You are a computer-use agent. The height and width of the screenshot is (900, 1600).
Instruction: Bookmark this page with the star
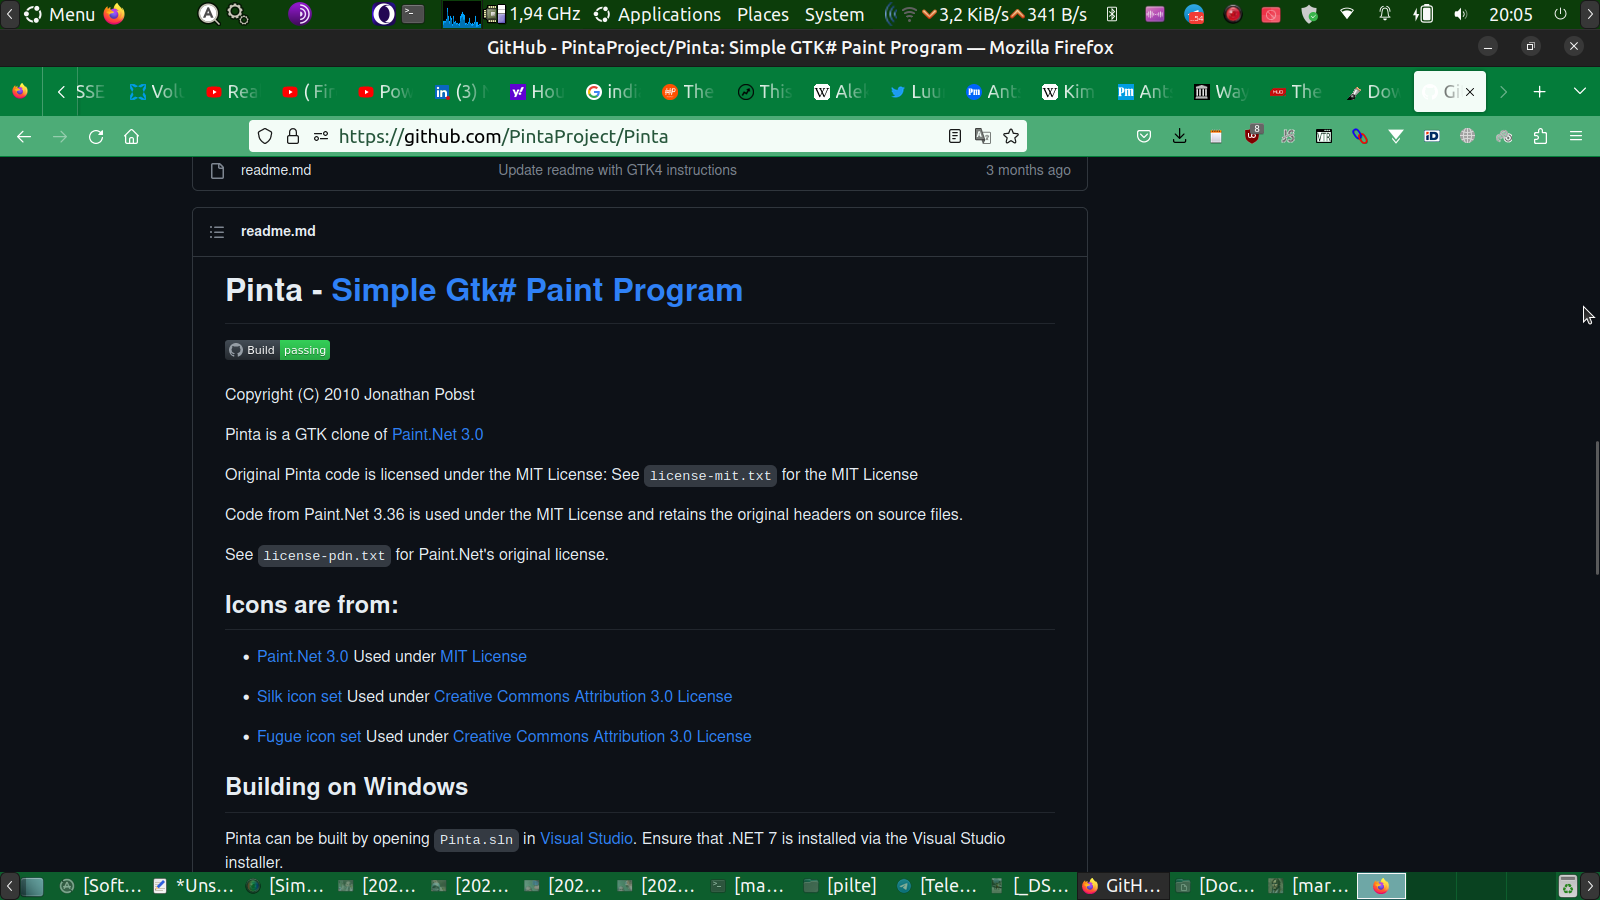point(1011,136)
